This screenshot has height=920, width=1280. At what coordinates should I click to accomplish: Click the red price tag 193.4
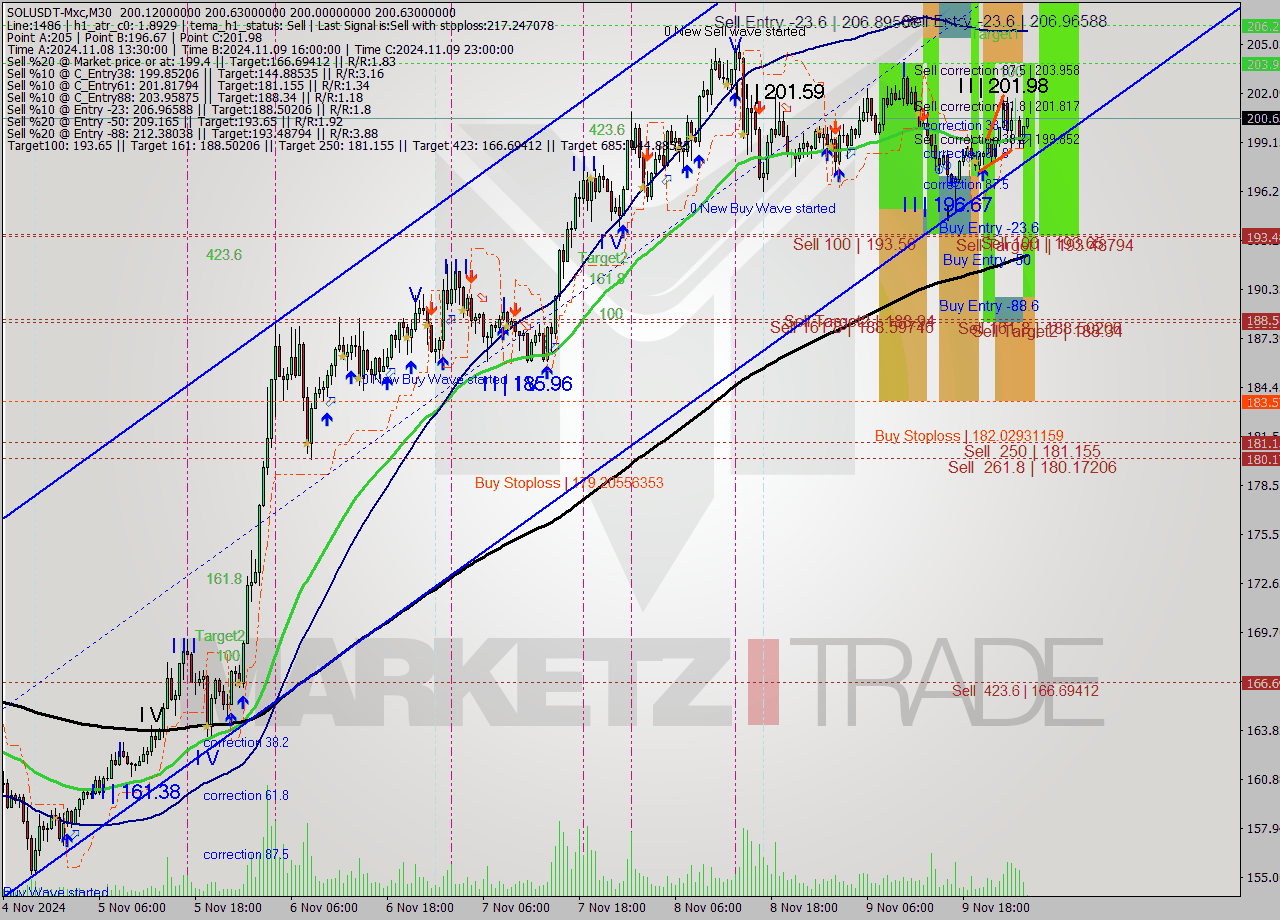point(1260,237)
